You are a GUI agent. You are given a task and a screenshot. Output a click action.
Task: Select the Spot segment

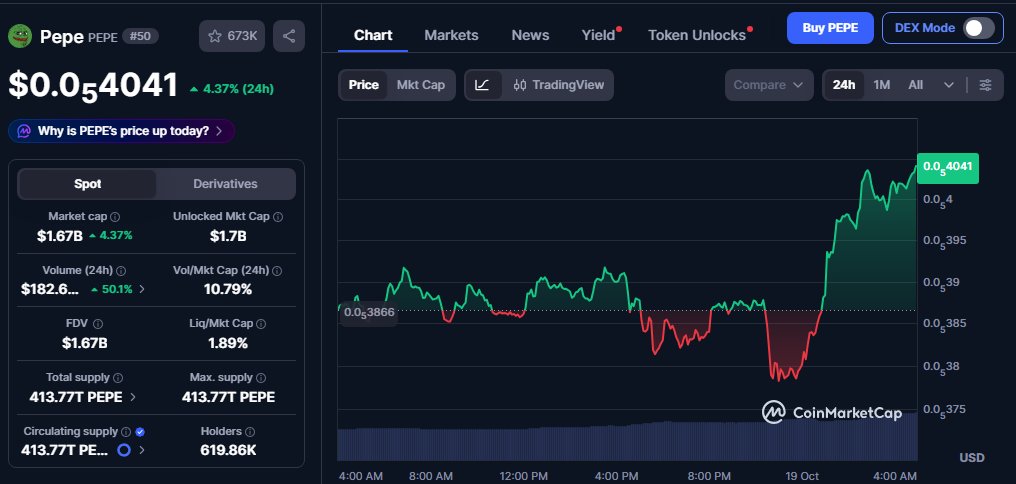(x=87, y=184)
